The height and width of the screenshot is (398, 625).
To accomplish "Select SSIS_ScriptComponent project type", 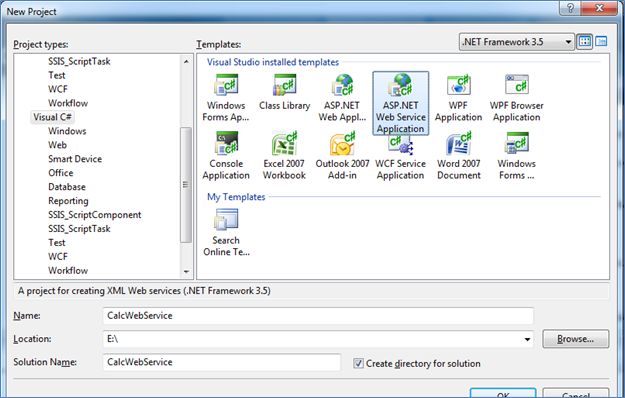I will pos(94,215).
